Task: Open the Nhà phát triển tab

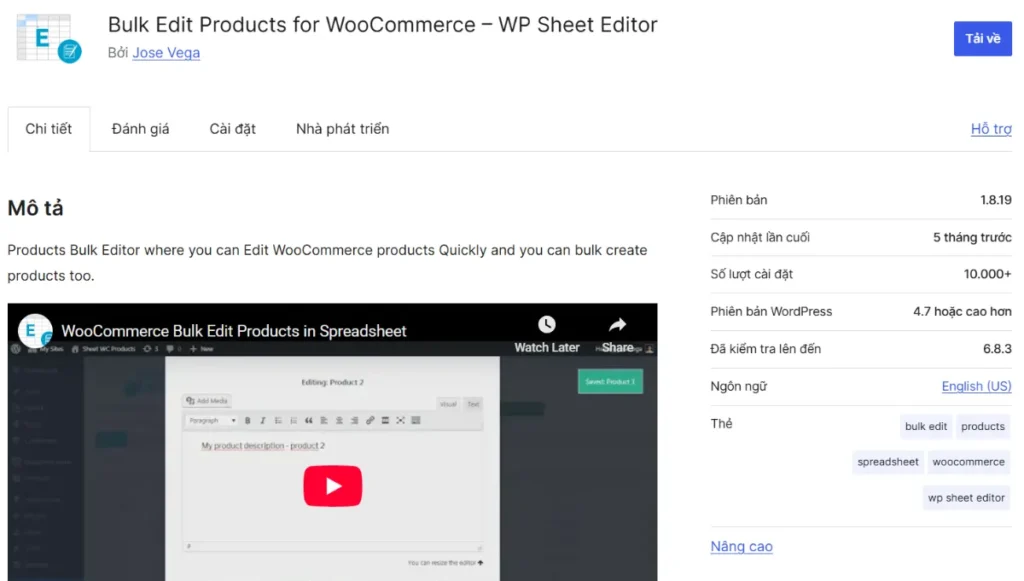Action: pyautogui.click(x=342, y=129)
